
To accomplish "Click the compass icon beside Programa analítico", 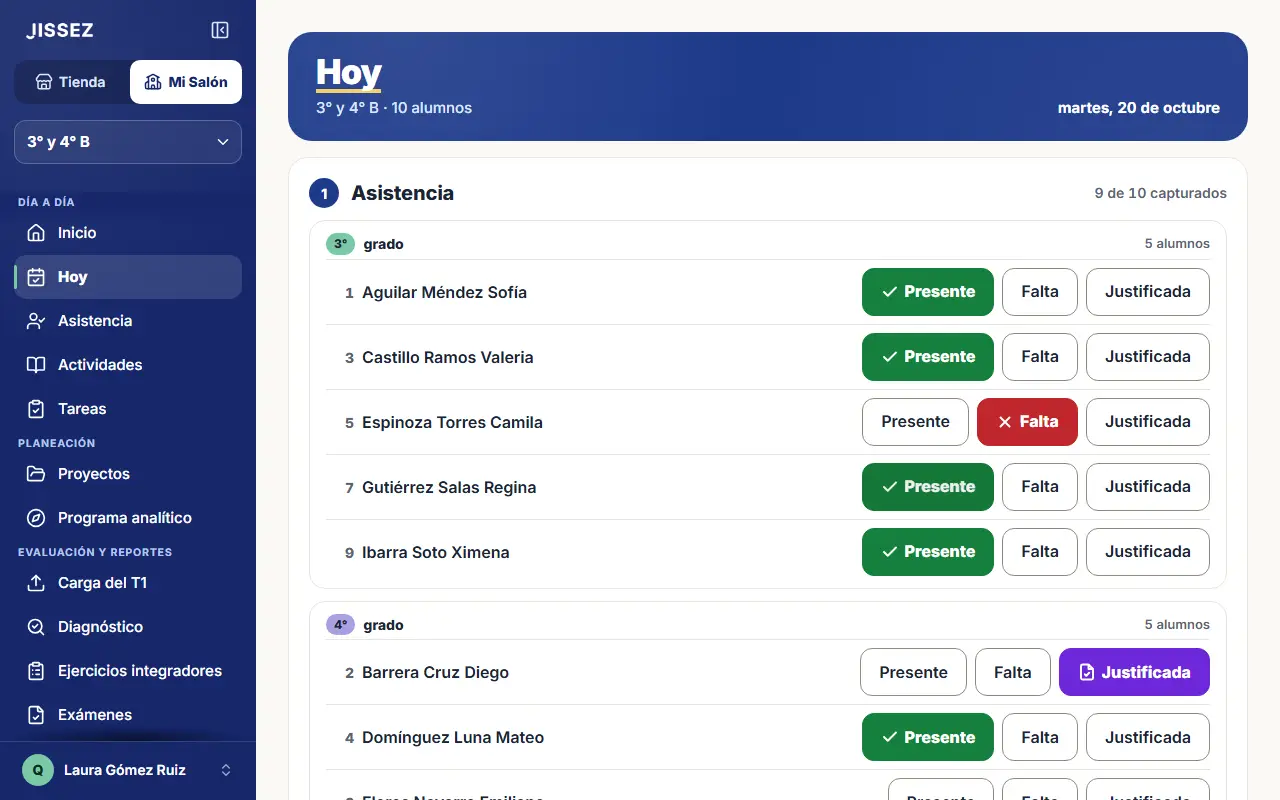I will (36, 518).
